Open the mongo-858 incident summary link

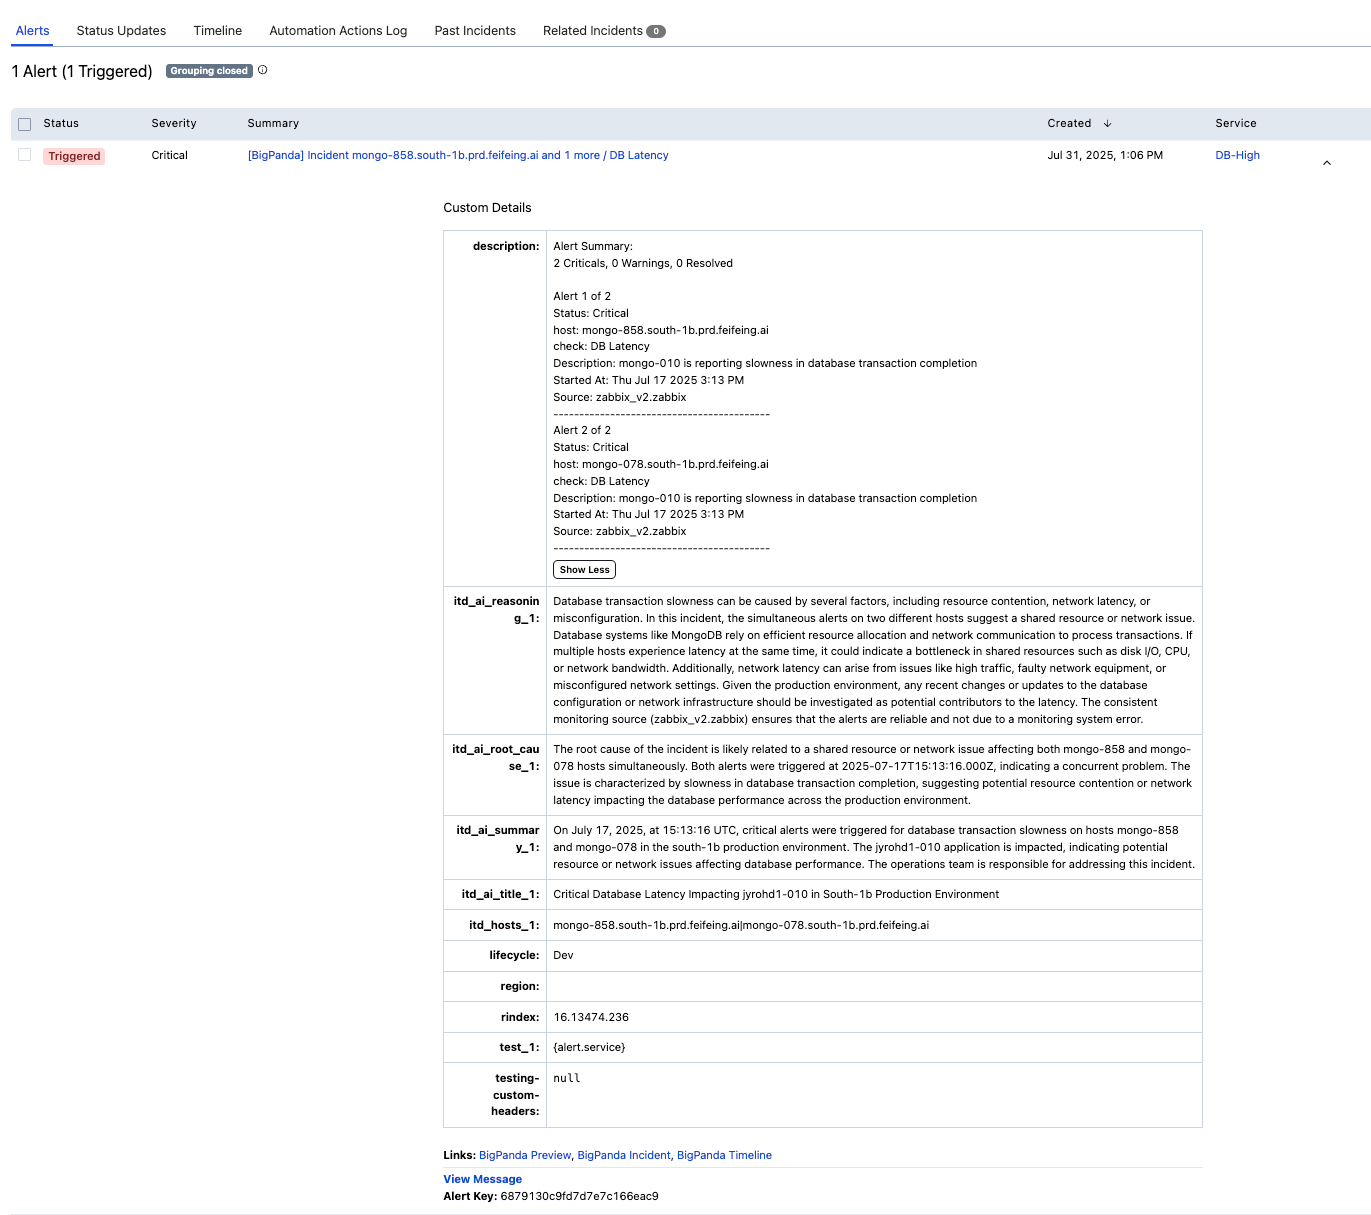pyautogui.click(x=456, y=155)
